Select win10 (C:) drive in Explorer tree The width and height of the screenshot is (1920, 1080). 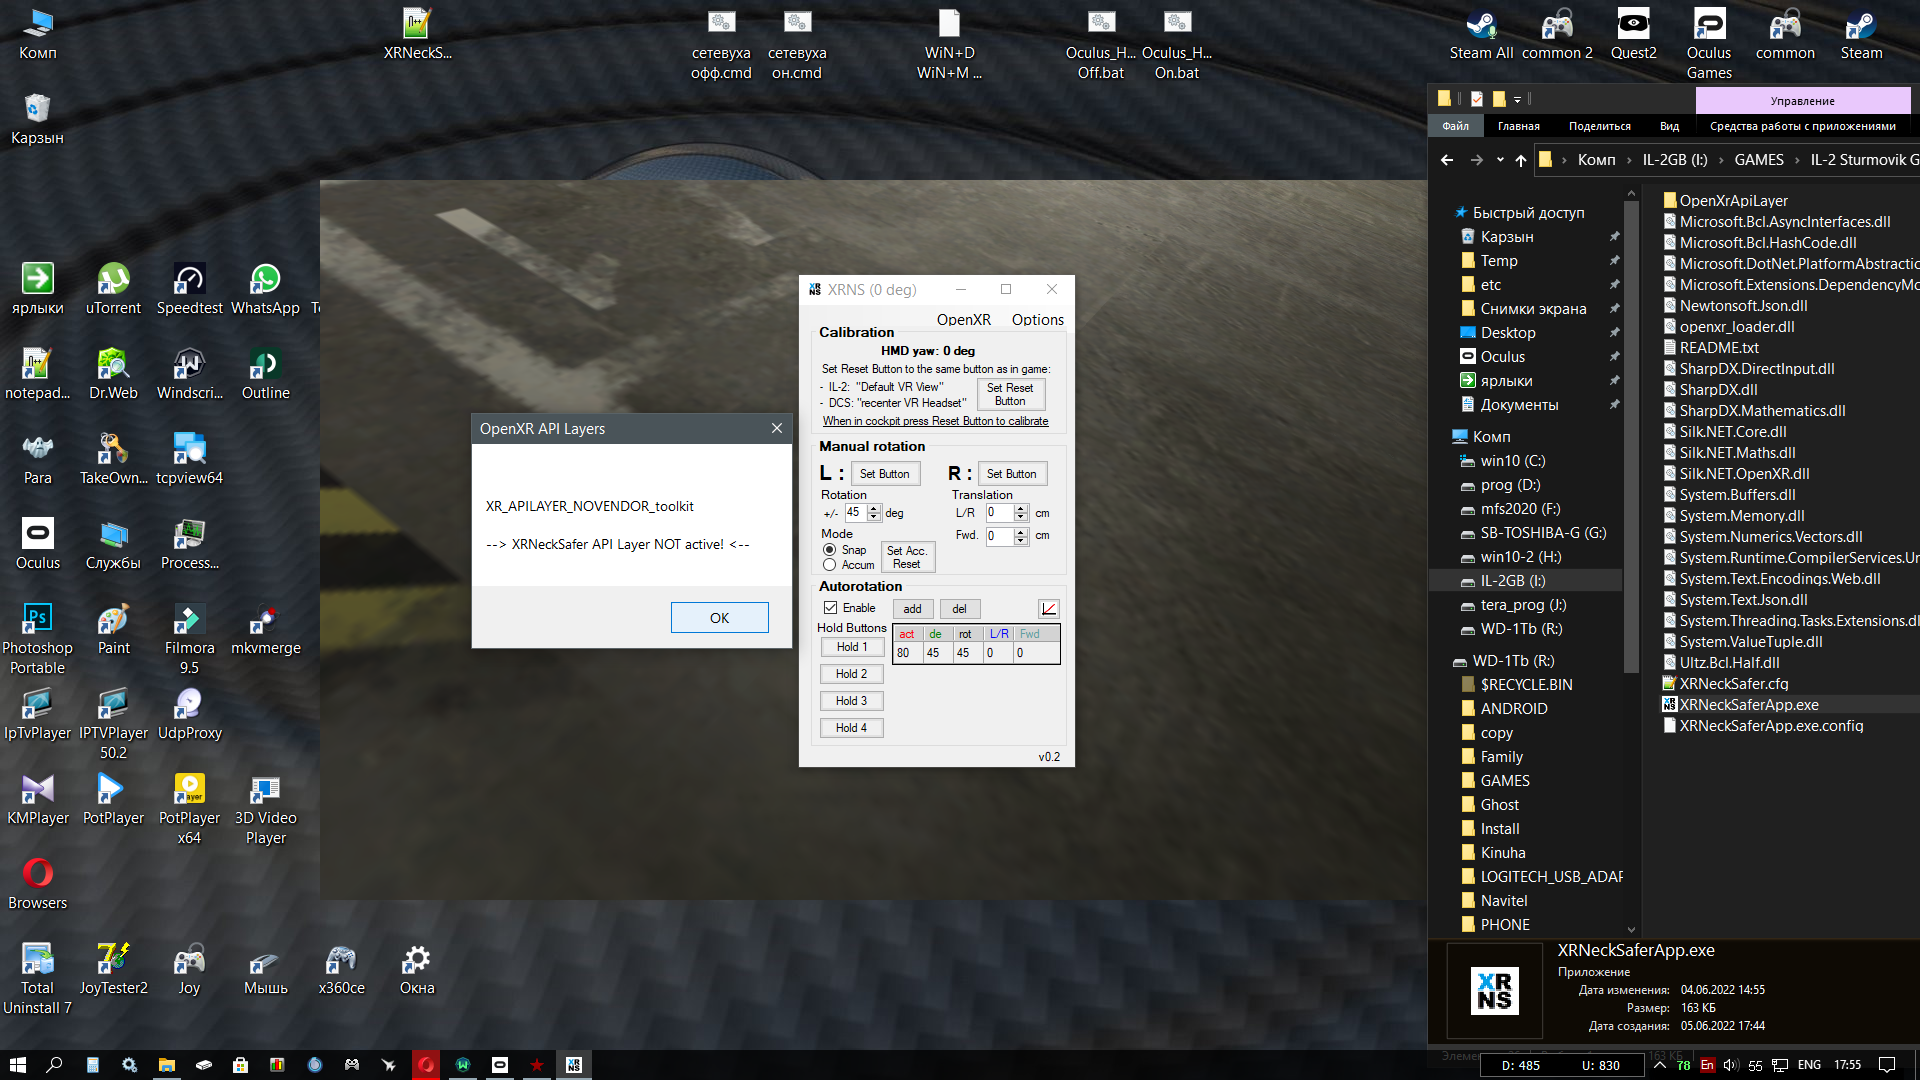click(x=1512, y=461)
